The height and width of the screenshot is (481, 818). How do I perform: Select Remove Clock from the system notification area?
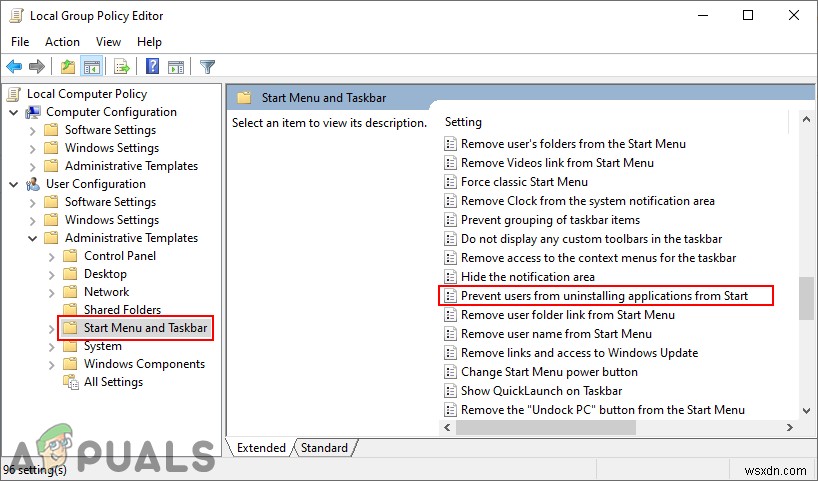[x=587, y=201]
